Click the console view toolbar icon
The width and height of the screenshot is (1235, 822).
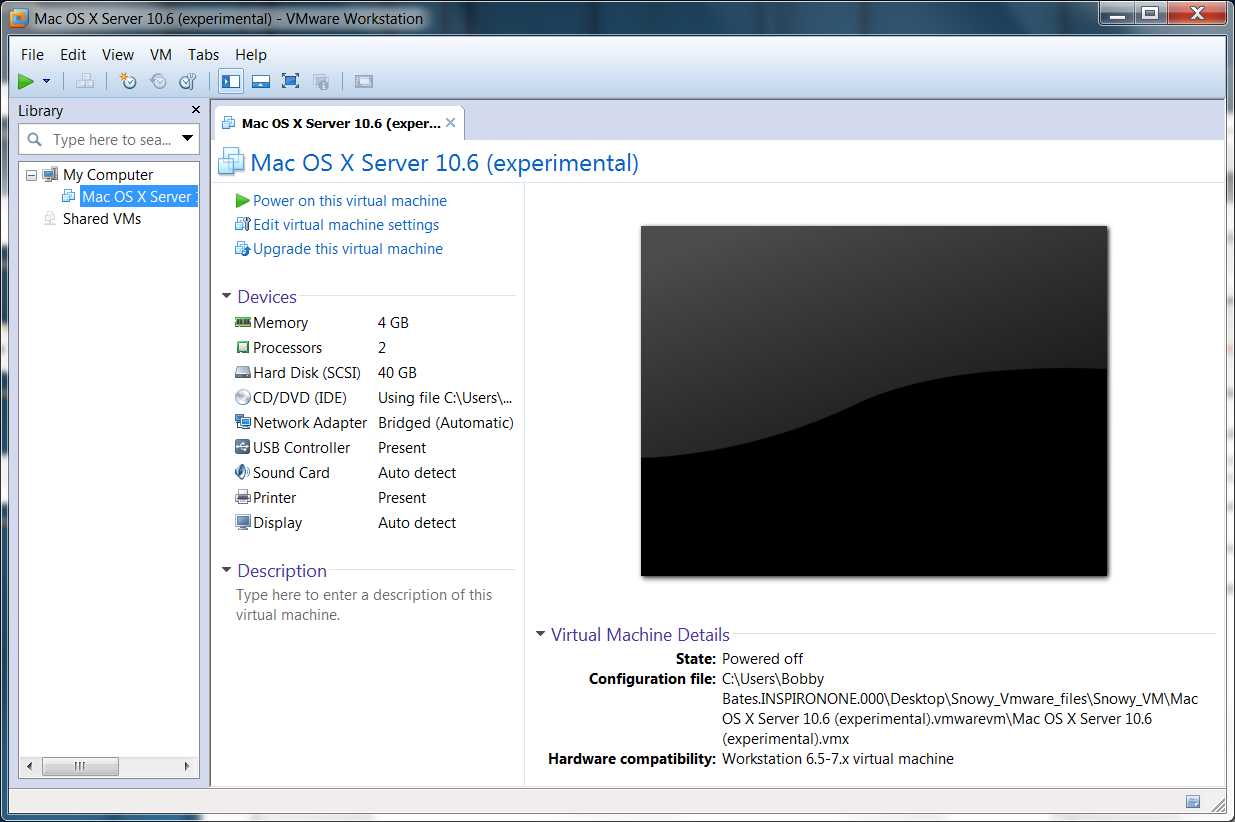pos(364,81)
